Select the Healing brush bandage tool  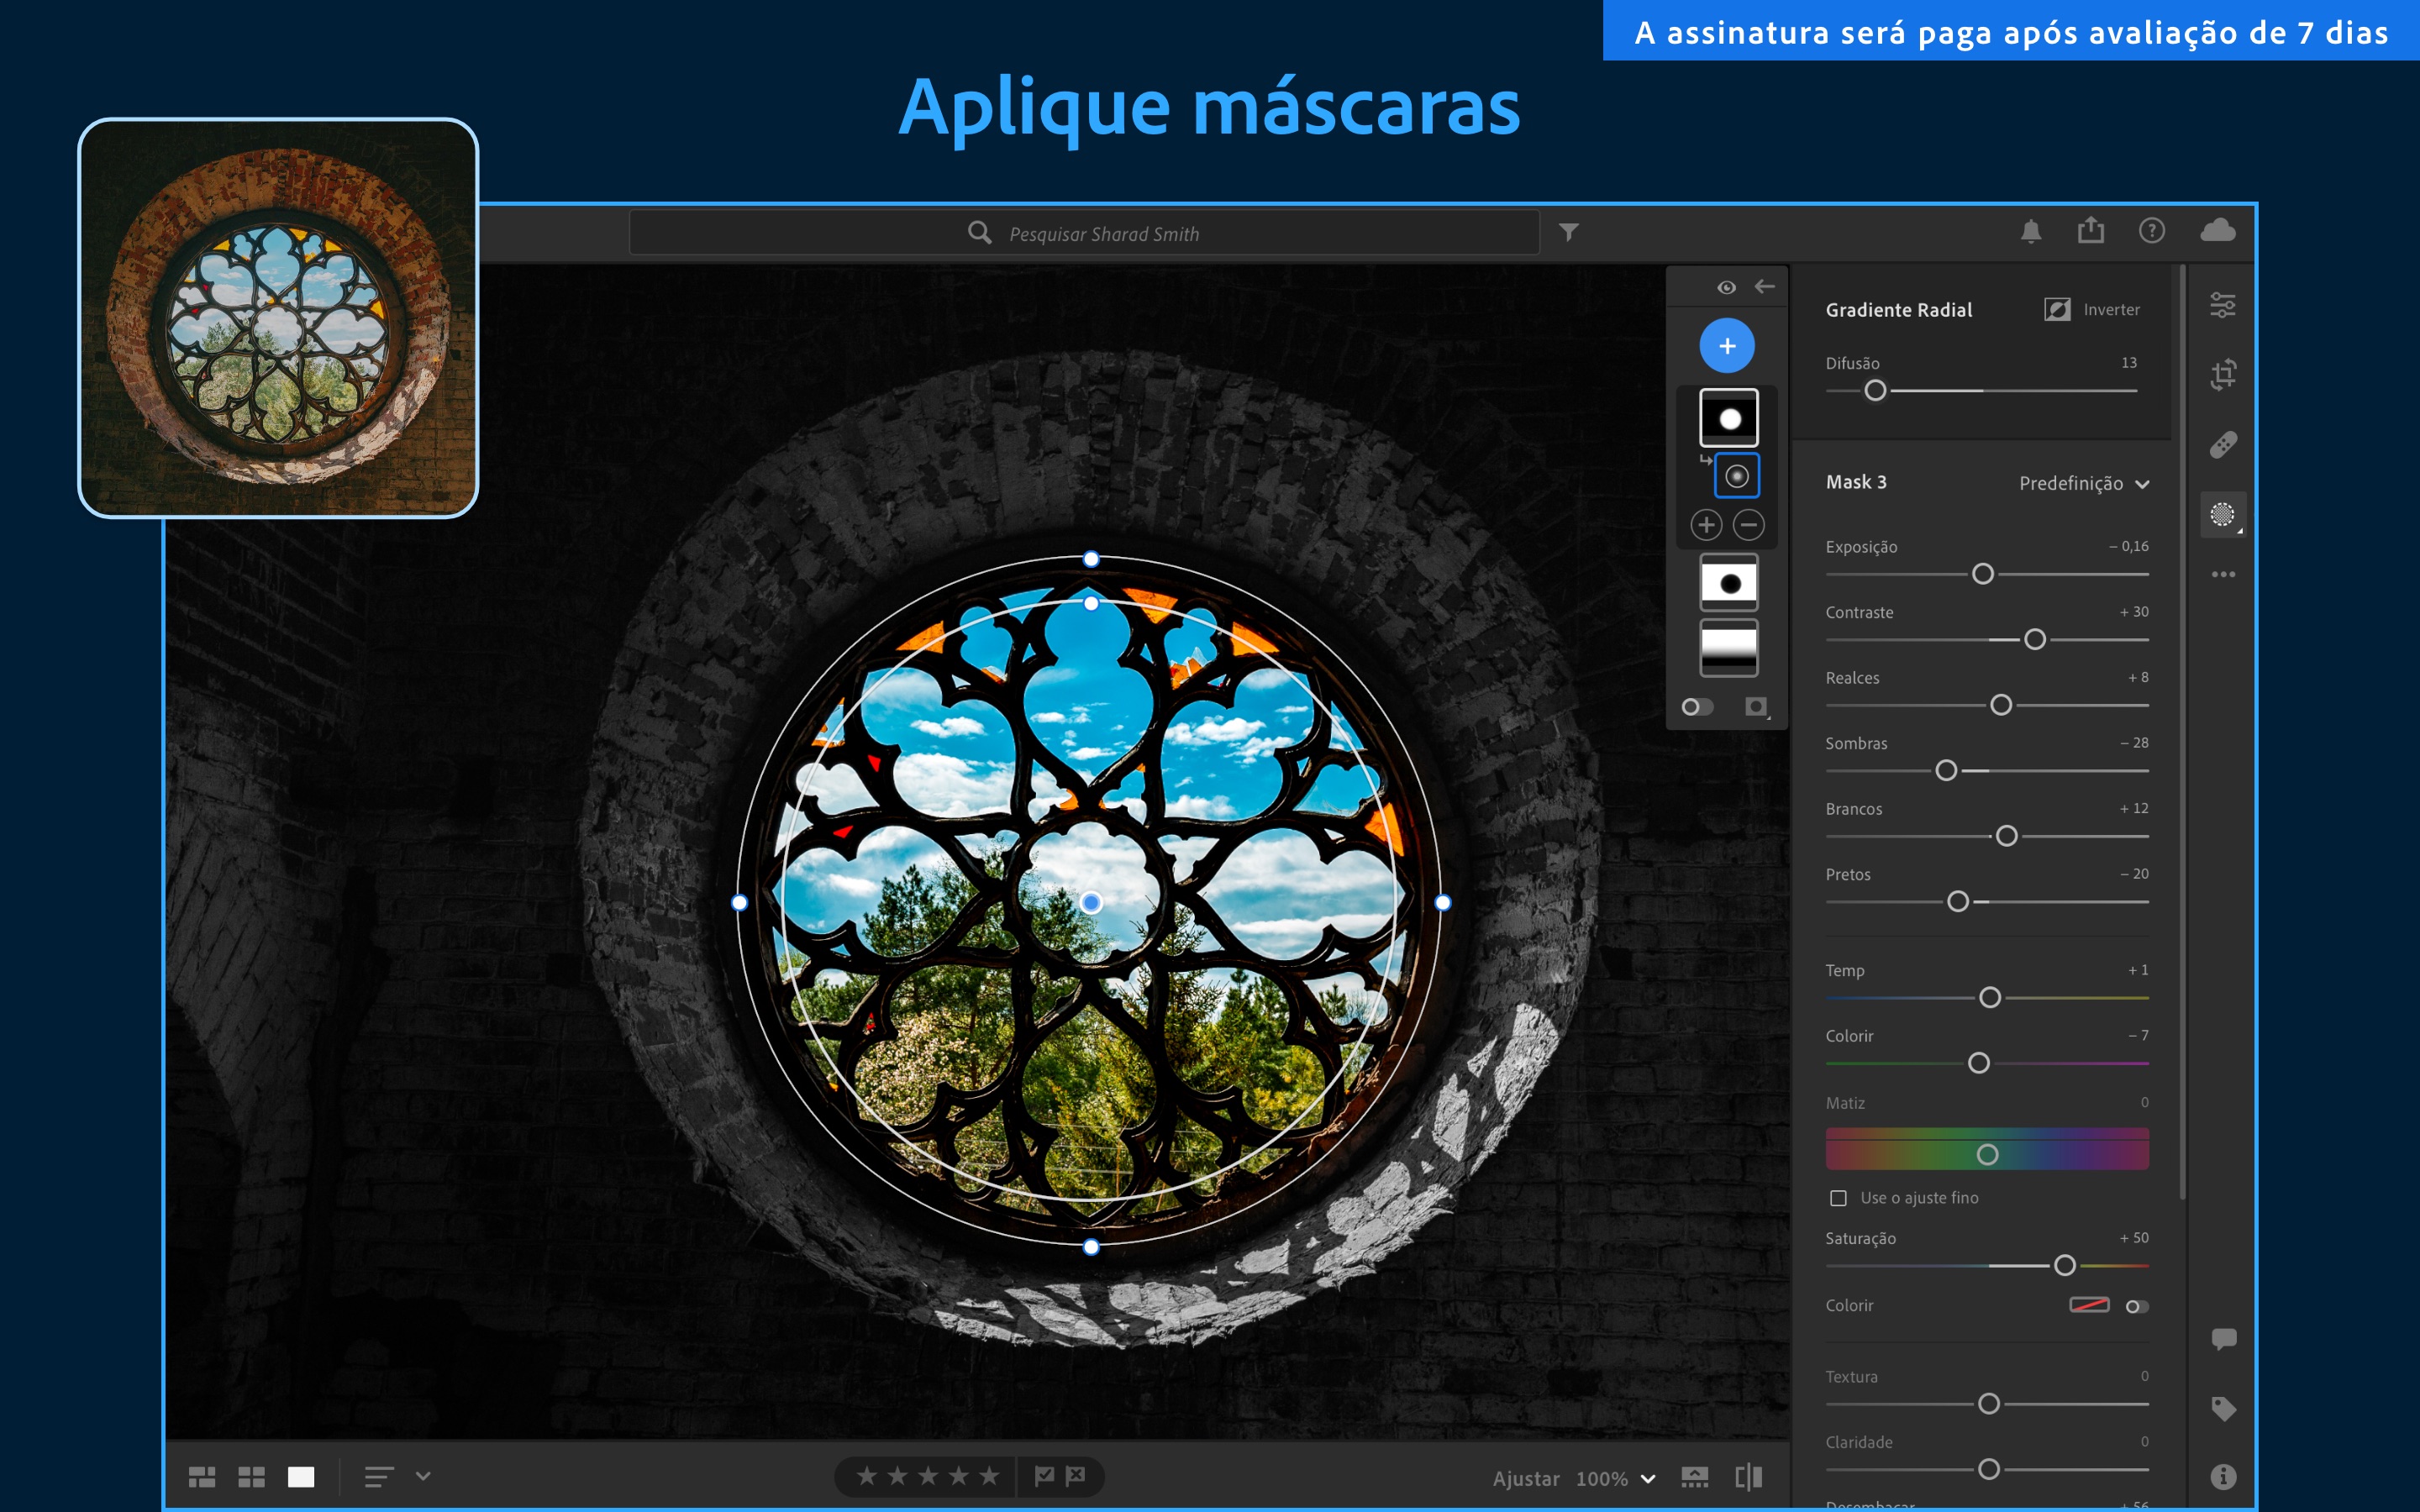click(x=2222, y=444)
